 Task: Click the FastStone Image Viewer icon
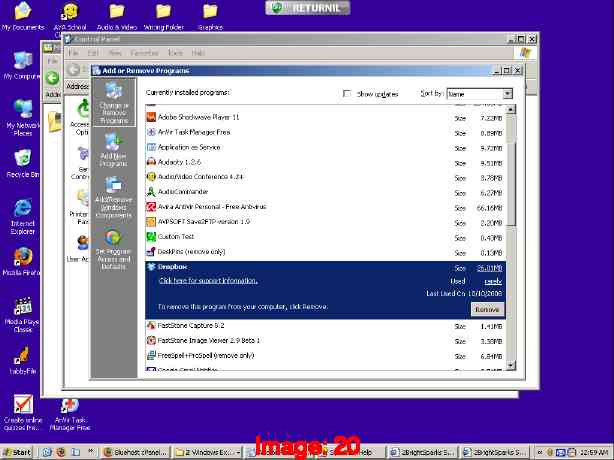tap(151, 340)
